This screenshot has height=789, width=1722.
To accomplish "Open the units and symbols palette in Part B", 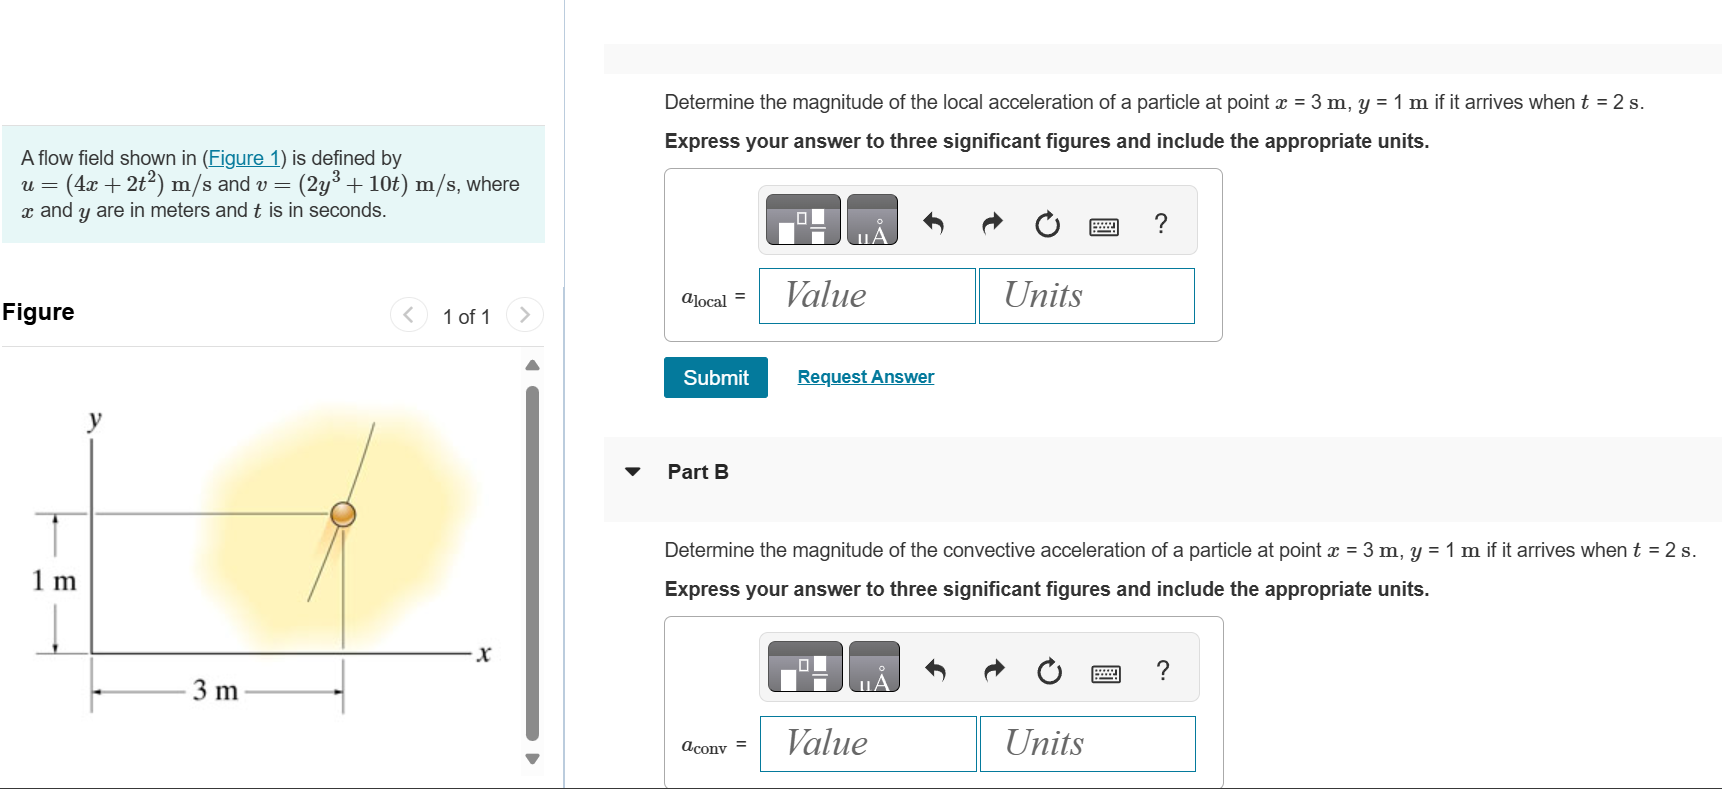I will click(x=875, y=667).
